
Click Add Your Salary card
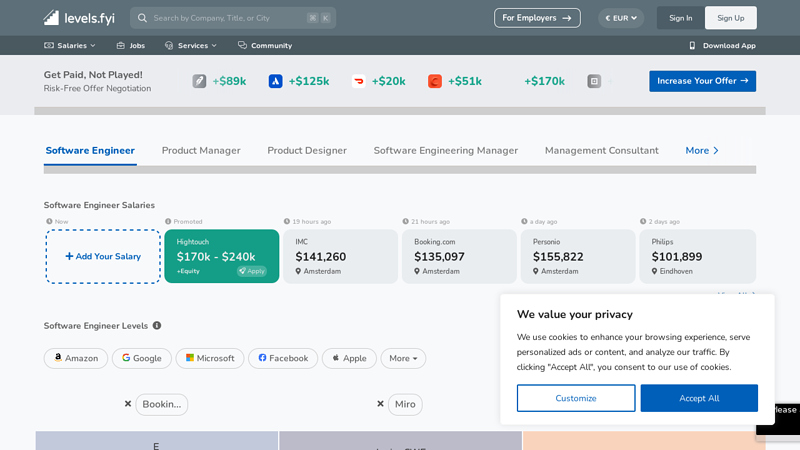[103, 256]
